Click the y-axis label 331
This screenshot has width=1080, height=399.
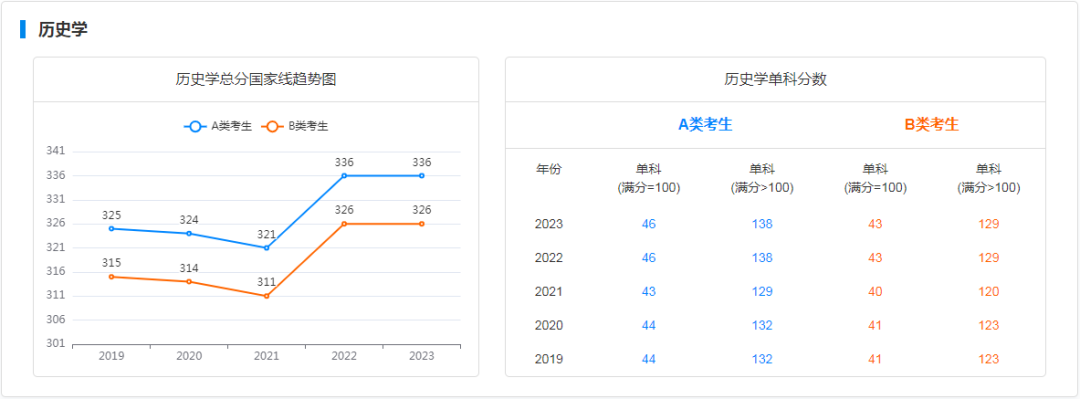tap(56, 199)
